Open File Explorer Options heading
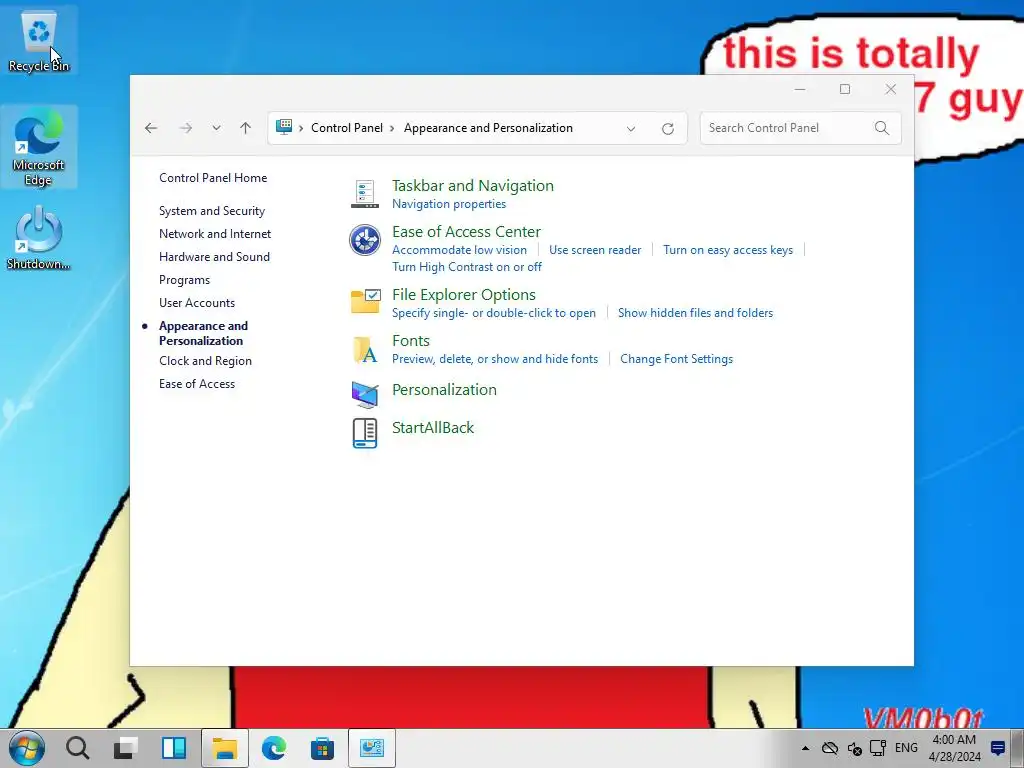 coord(464,295)
